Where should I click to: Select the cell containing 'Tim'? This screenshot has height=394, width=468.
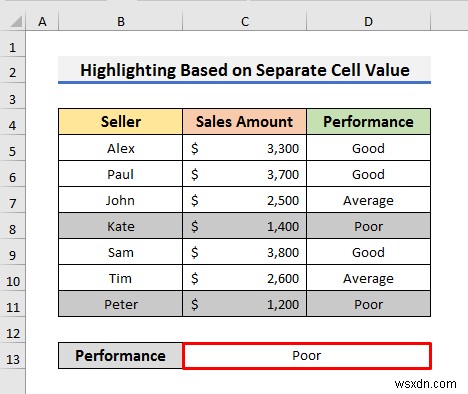pos(121,278)
